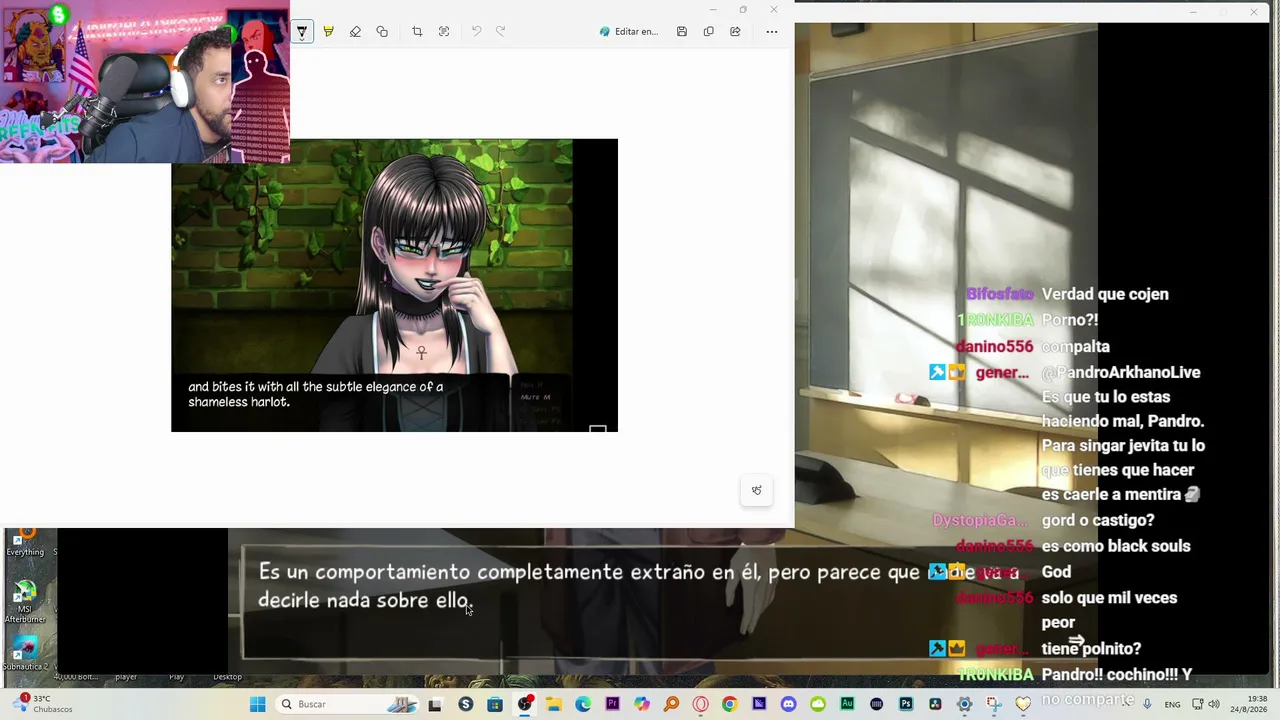Viewport: 1280px width, 720px height.
Task: Undo the last edit in Snipping Tool
Action: tap(476, 32)
